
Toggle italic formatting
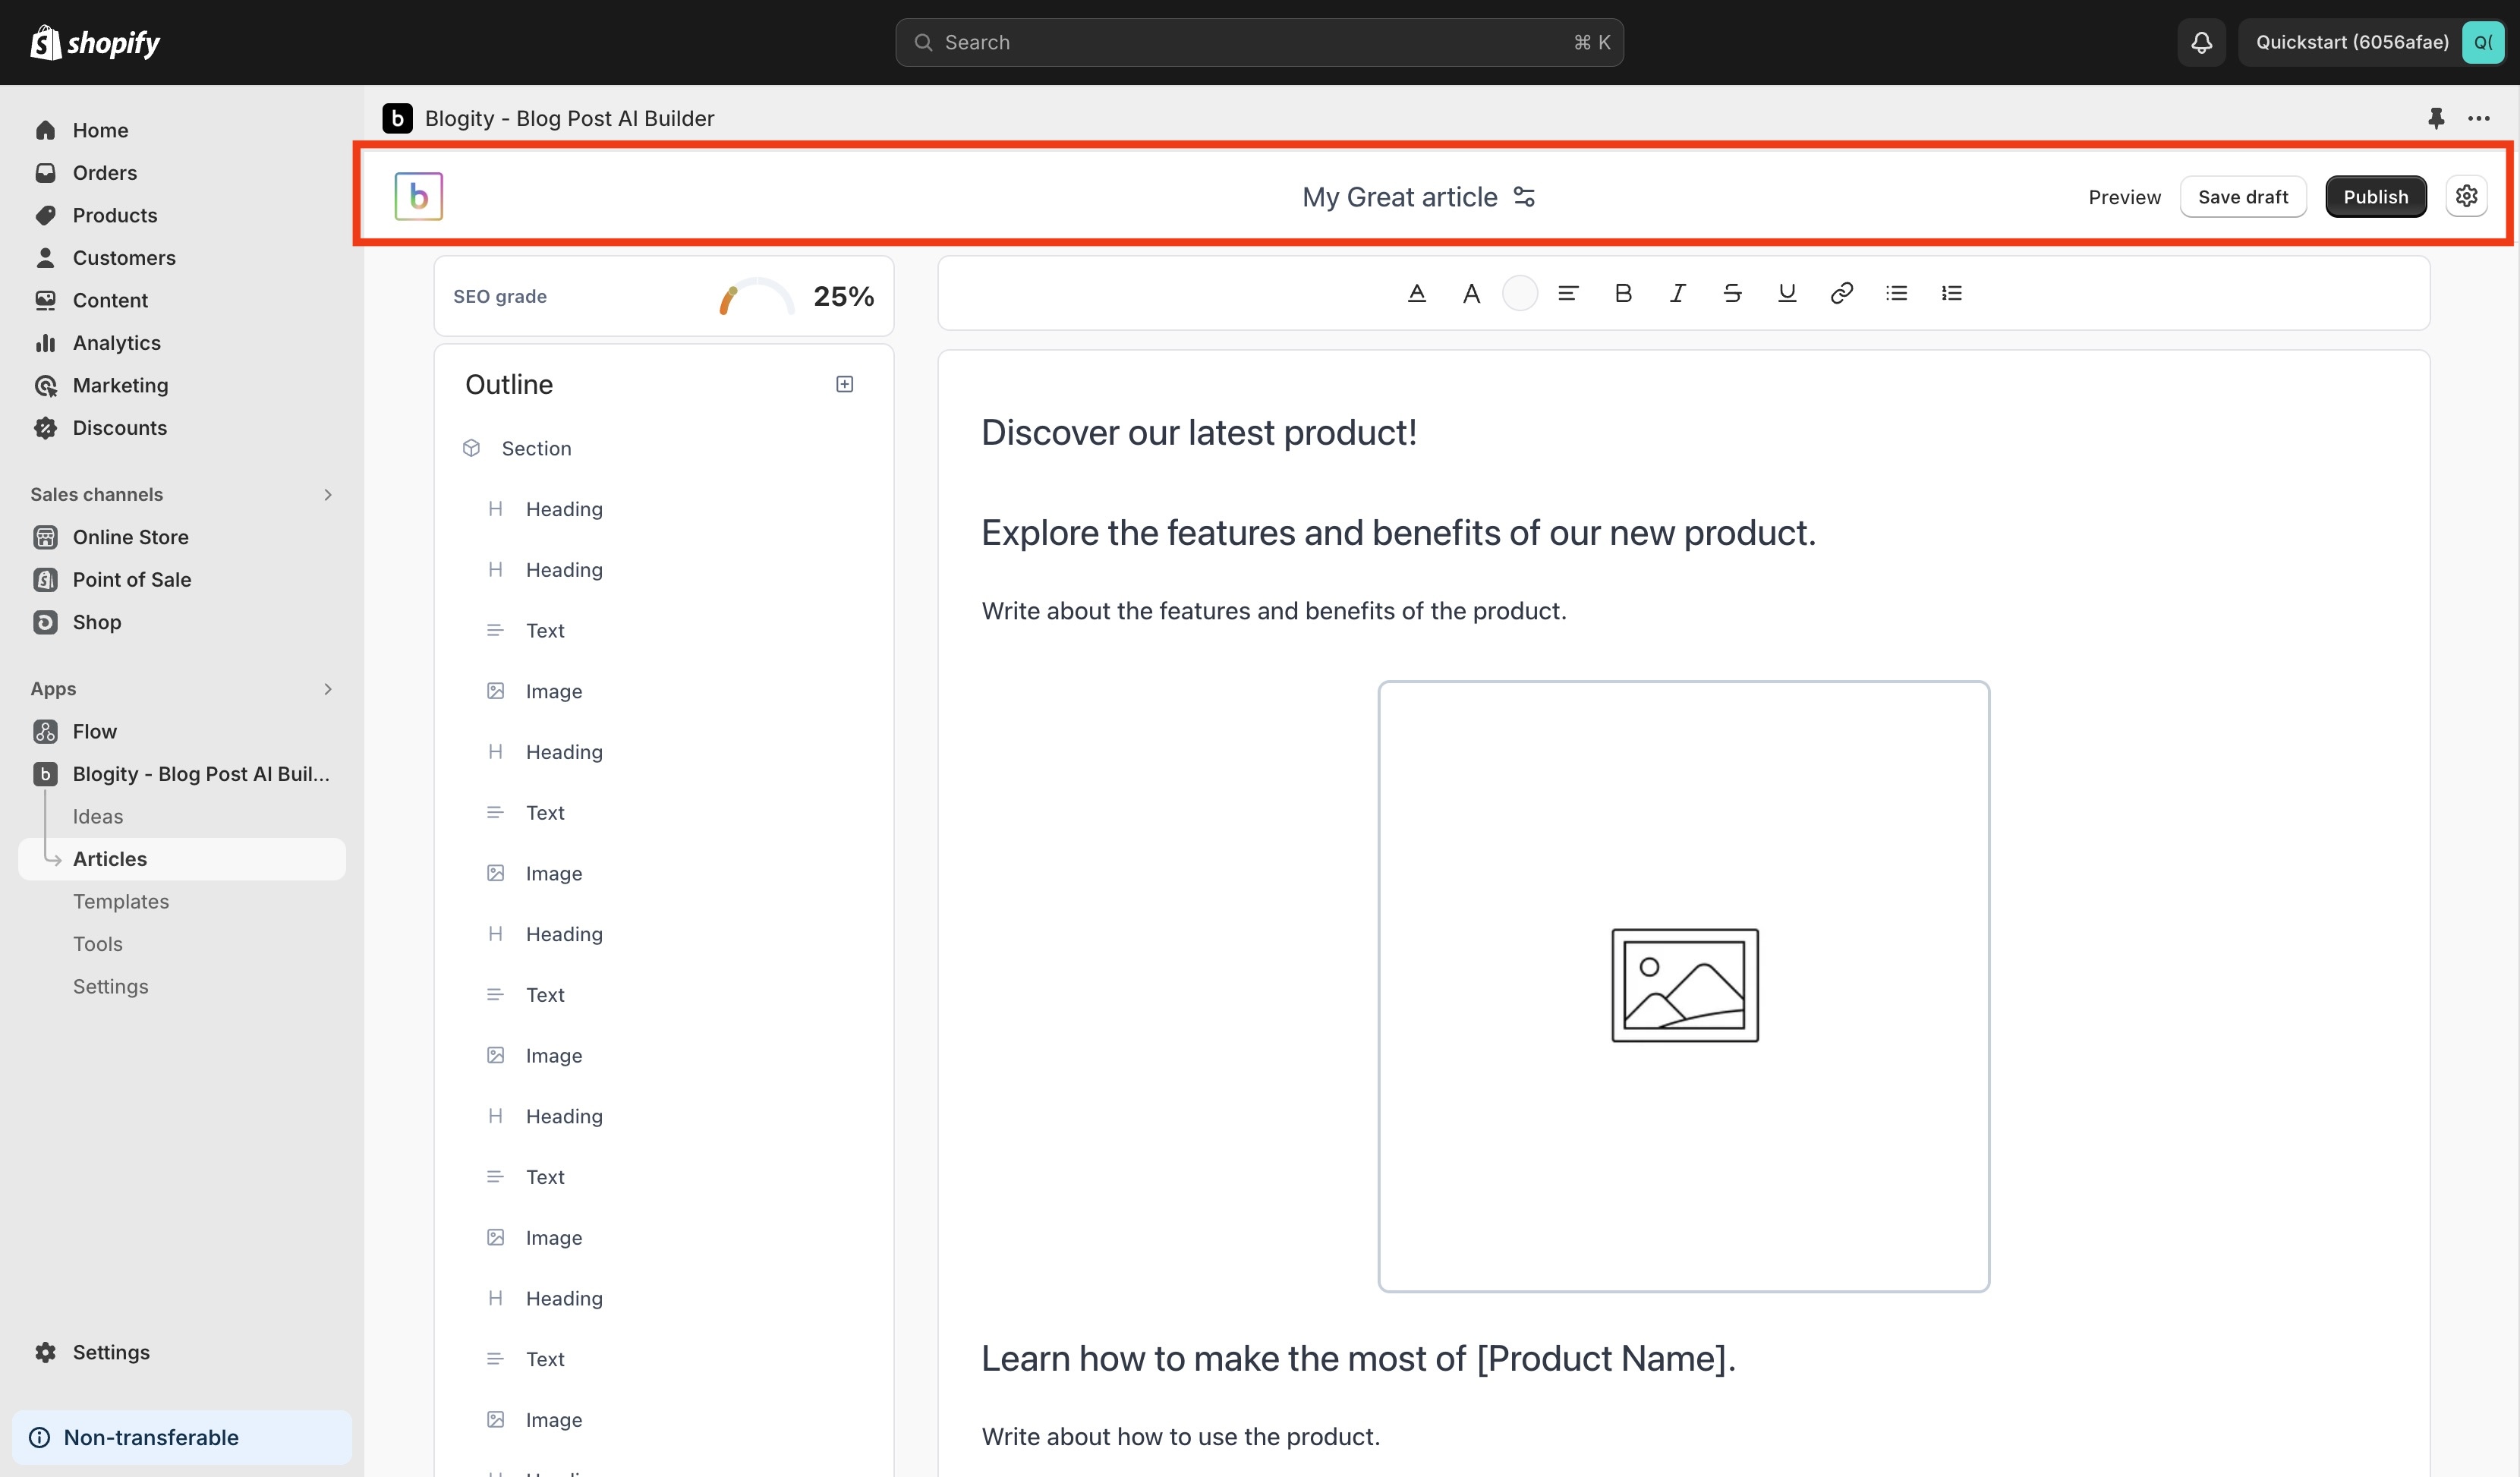1678,293
